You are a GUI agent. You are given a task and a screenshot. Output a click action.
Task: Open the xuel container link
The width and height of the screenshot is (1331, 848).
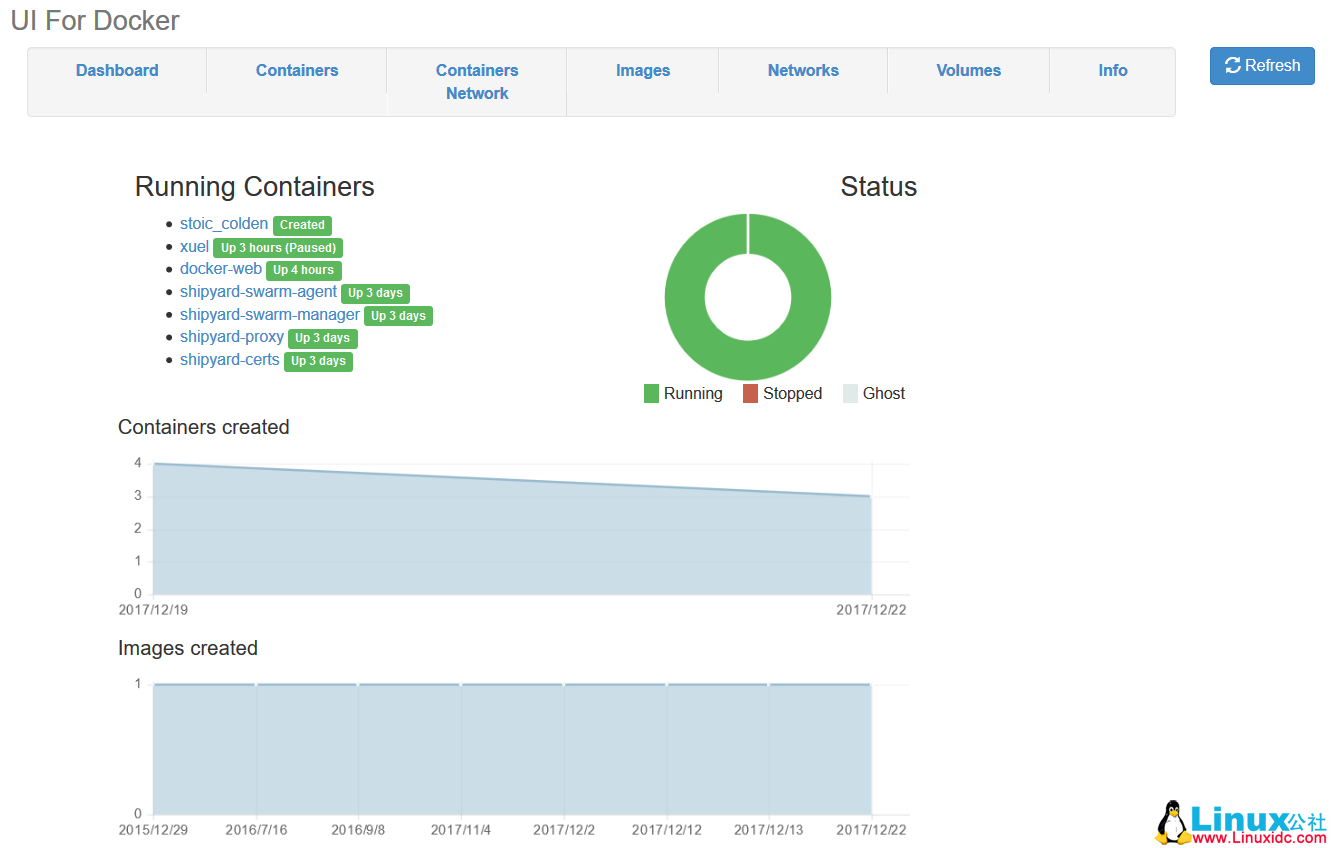[x=194, y=247]
